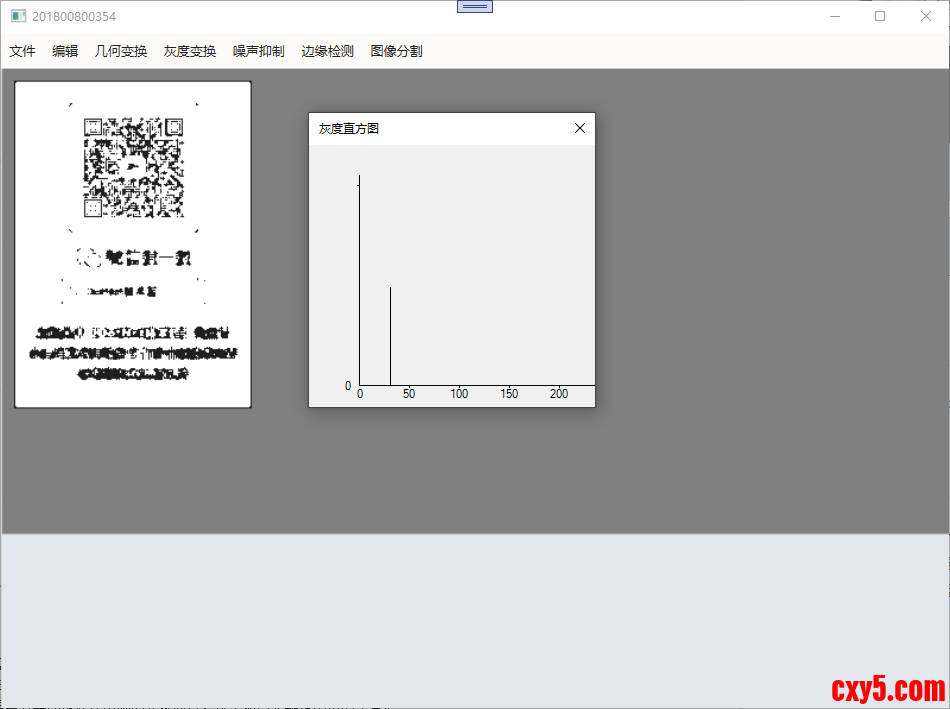950x709 pixels.
Task: Click the 100 label on the histogram axis
Action: (x=459, y=394)
